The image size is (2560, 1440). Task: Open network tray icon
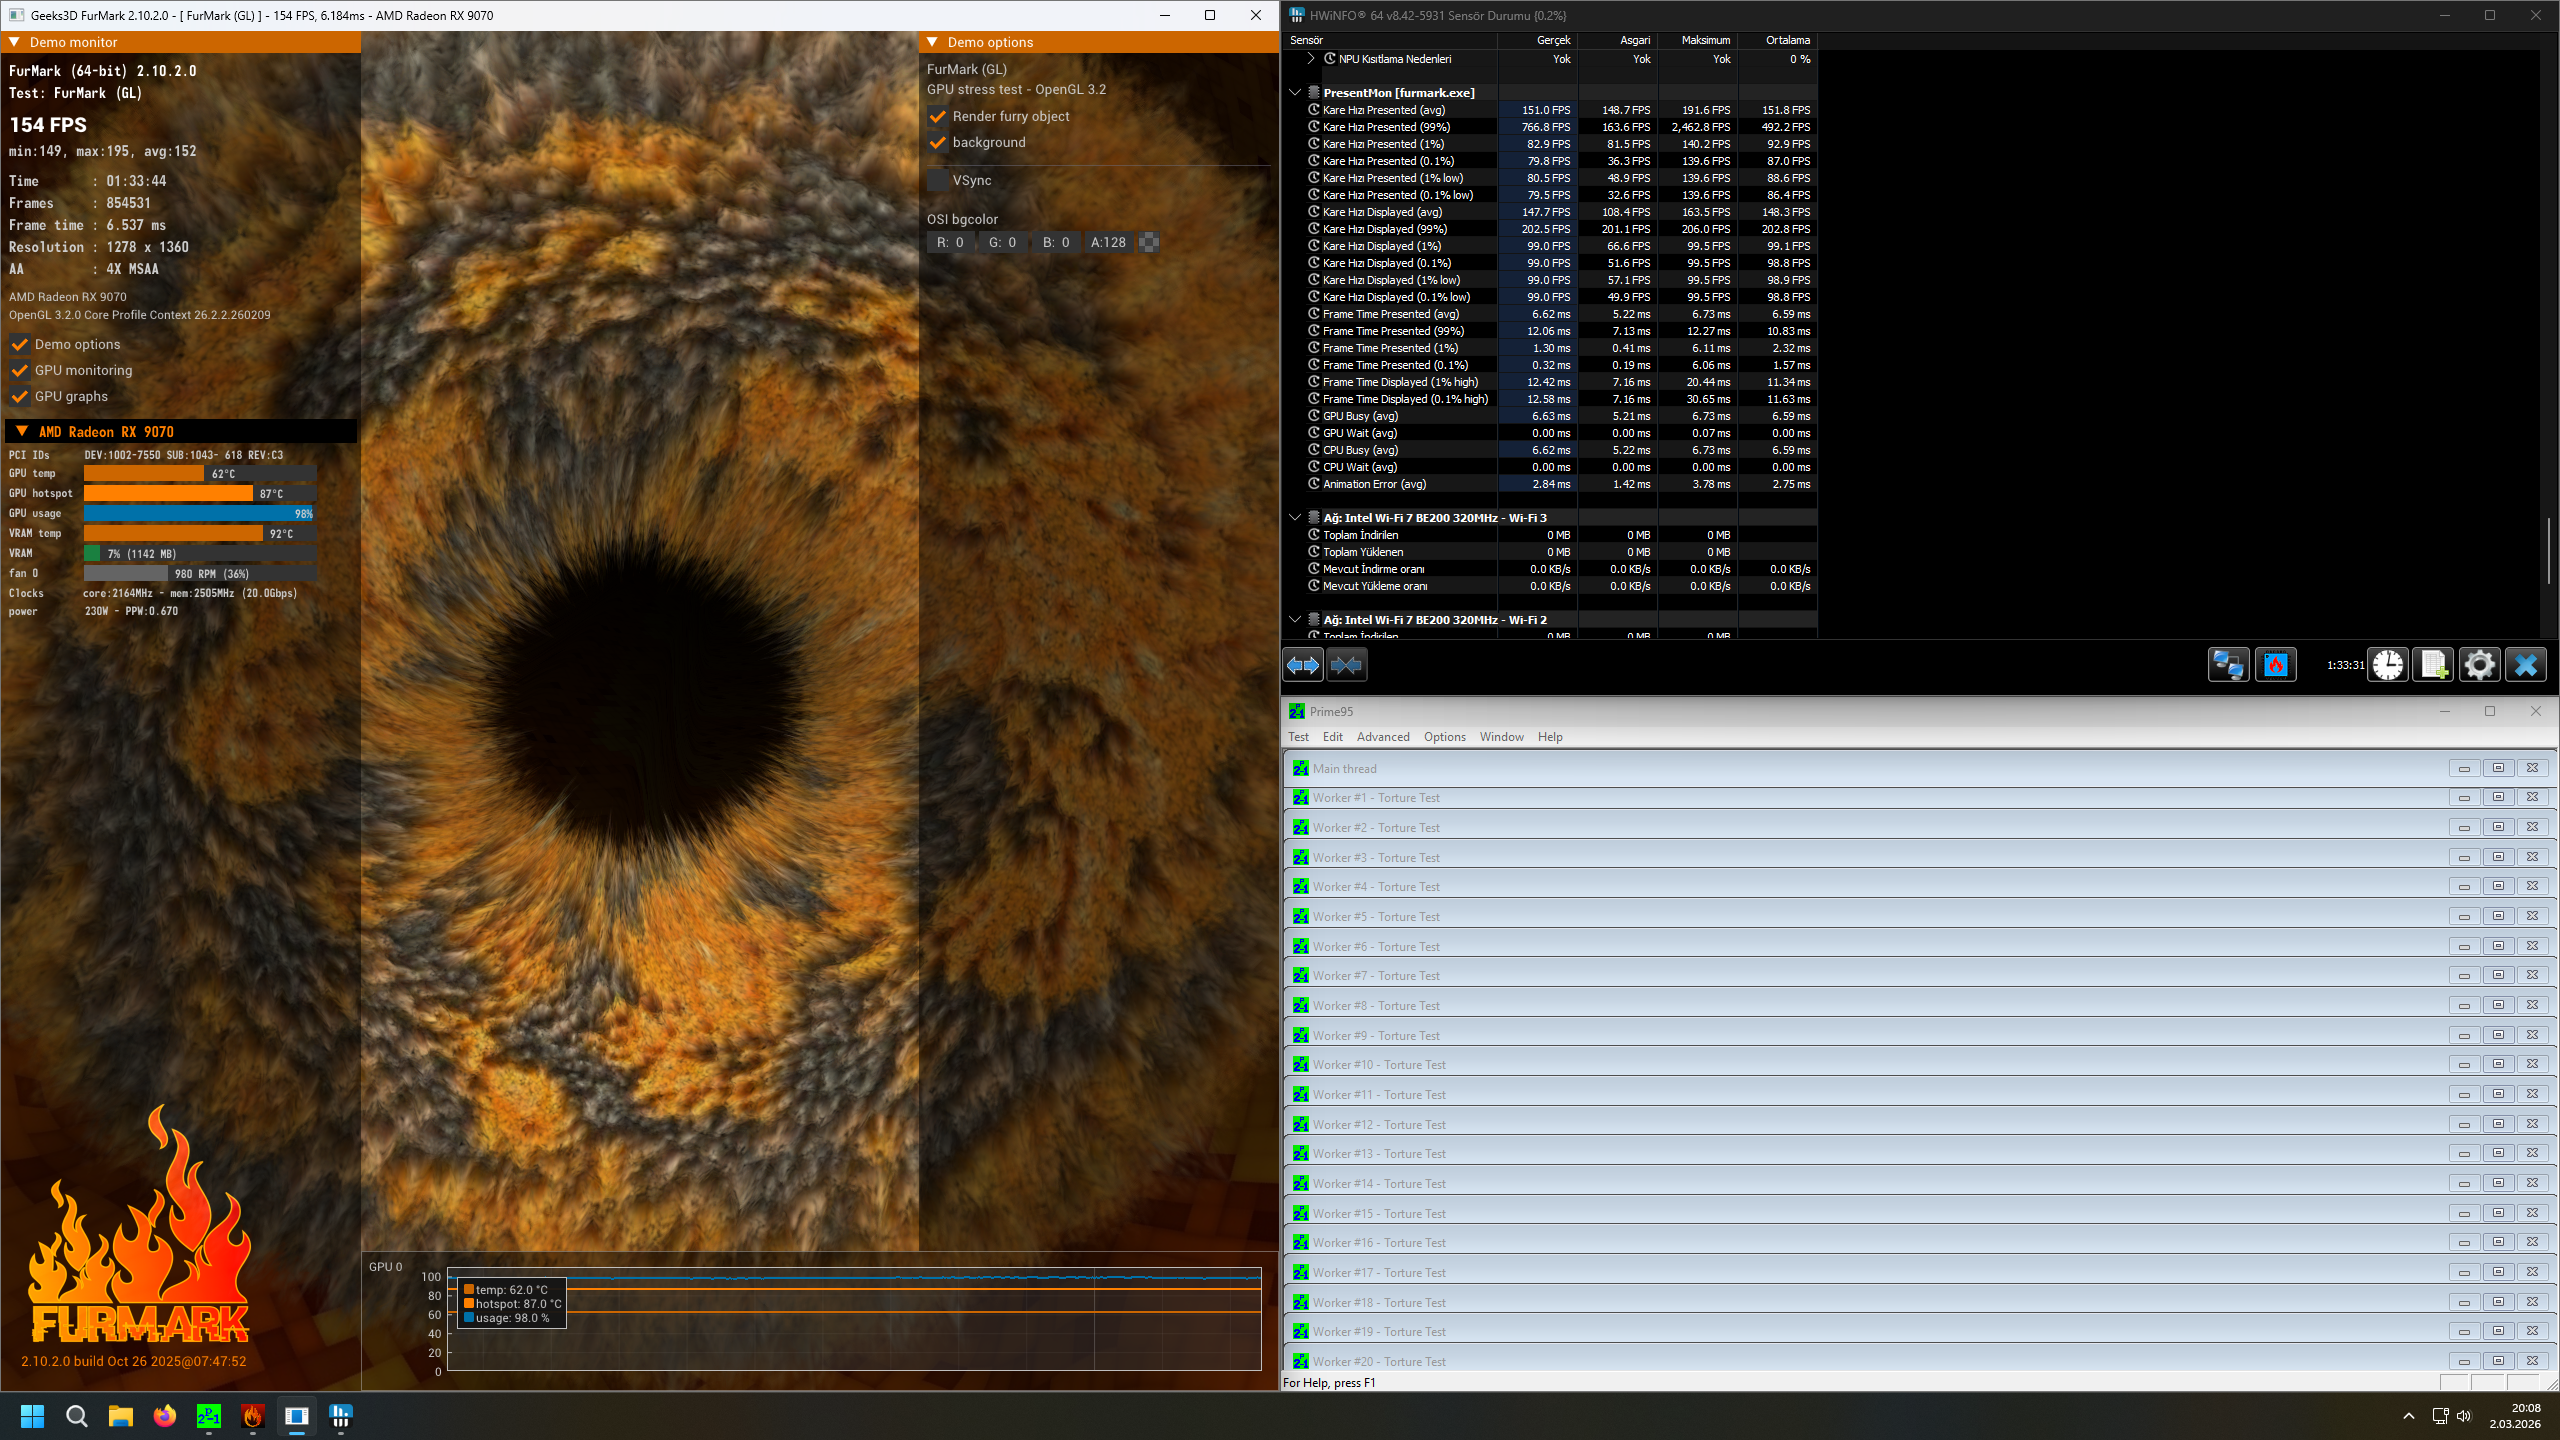click(2440, 1416)
